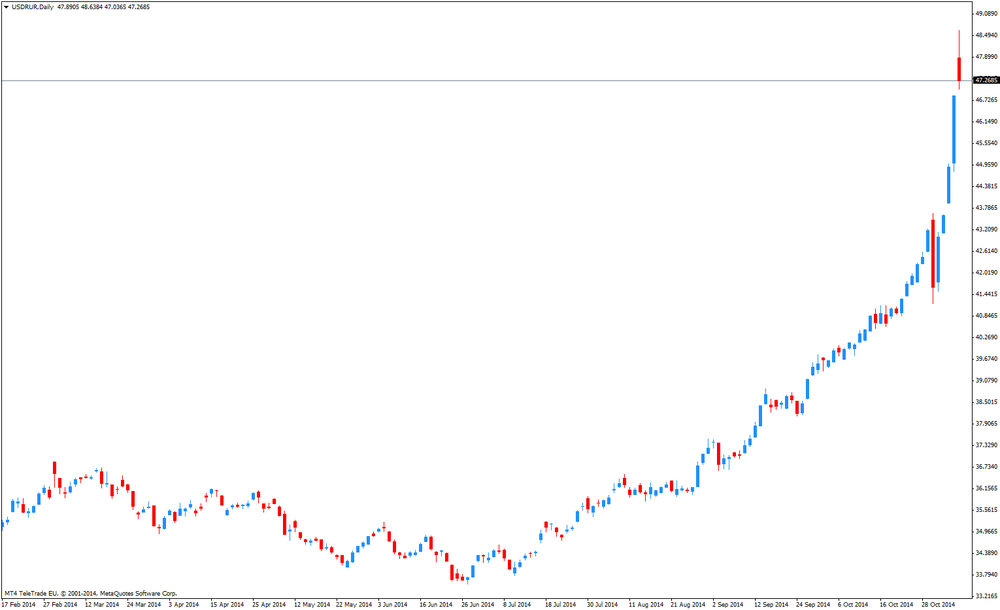Click date label 12 Sep 2014

(771, 604)
